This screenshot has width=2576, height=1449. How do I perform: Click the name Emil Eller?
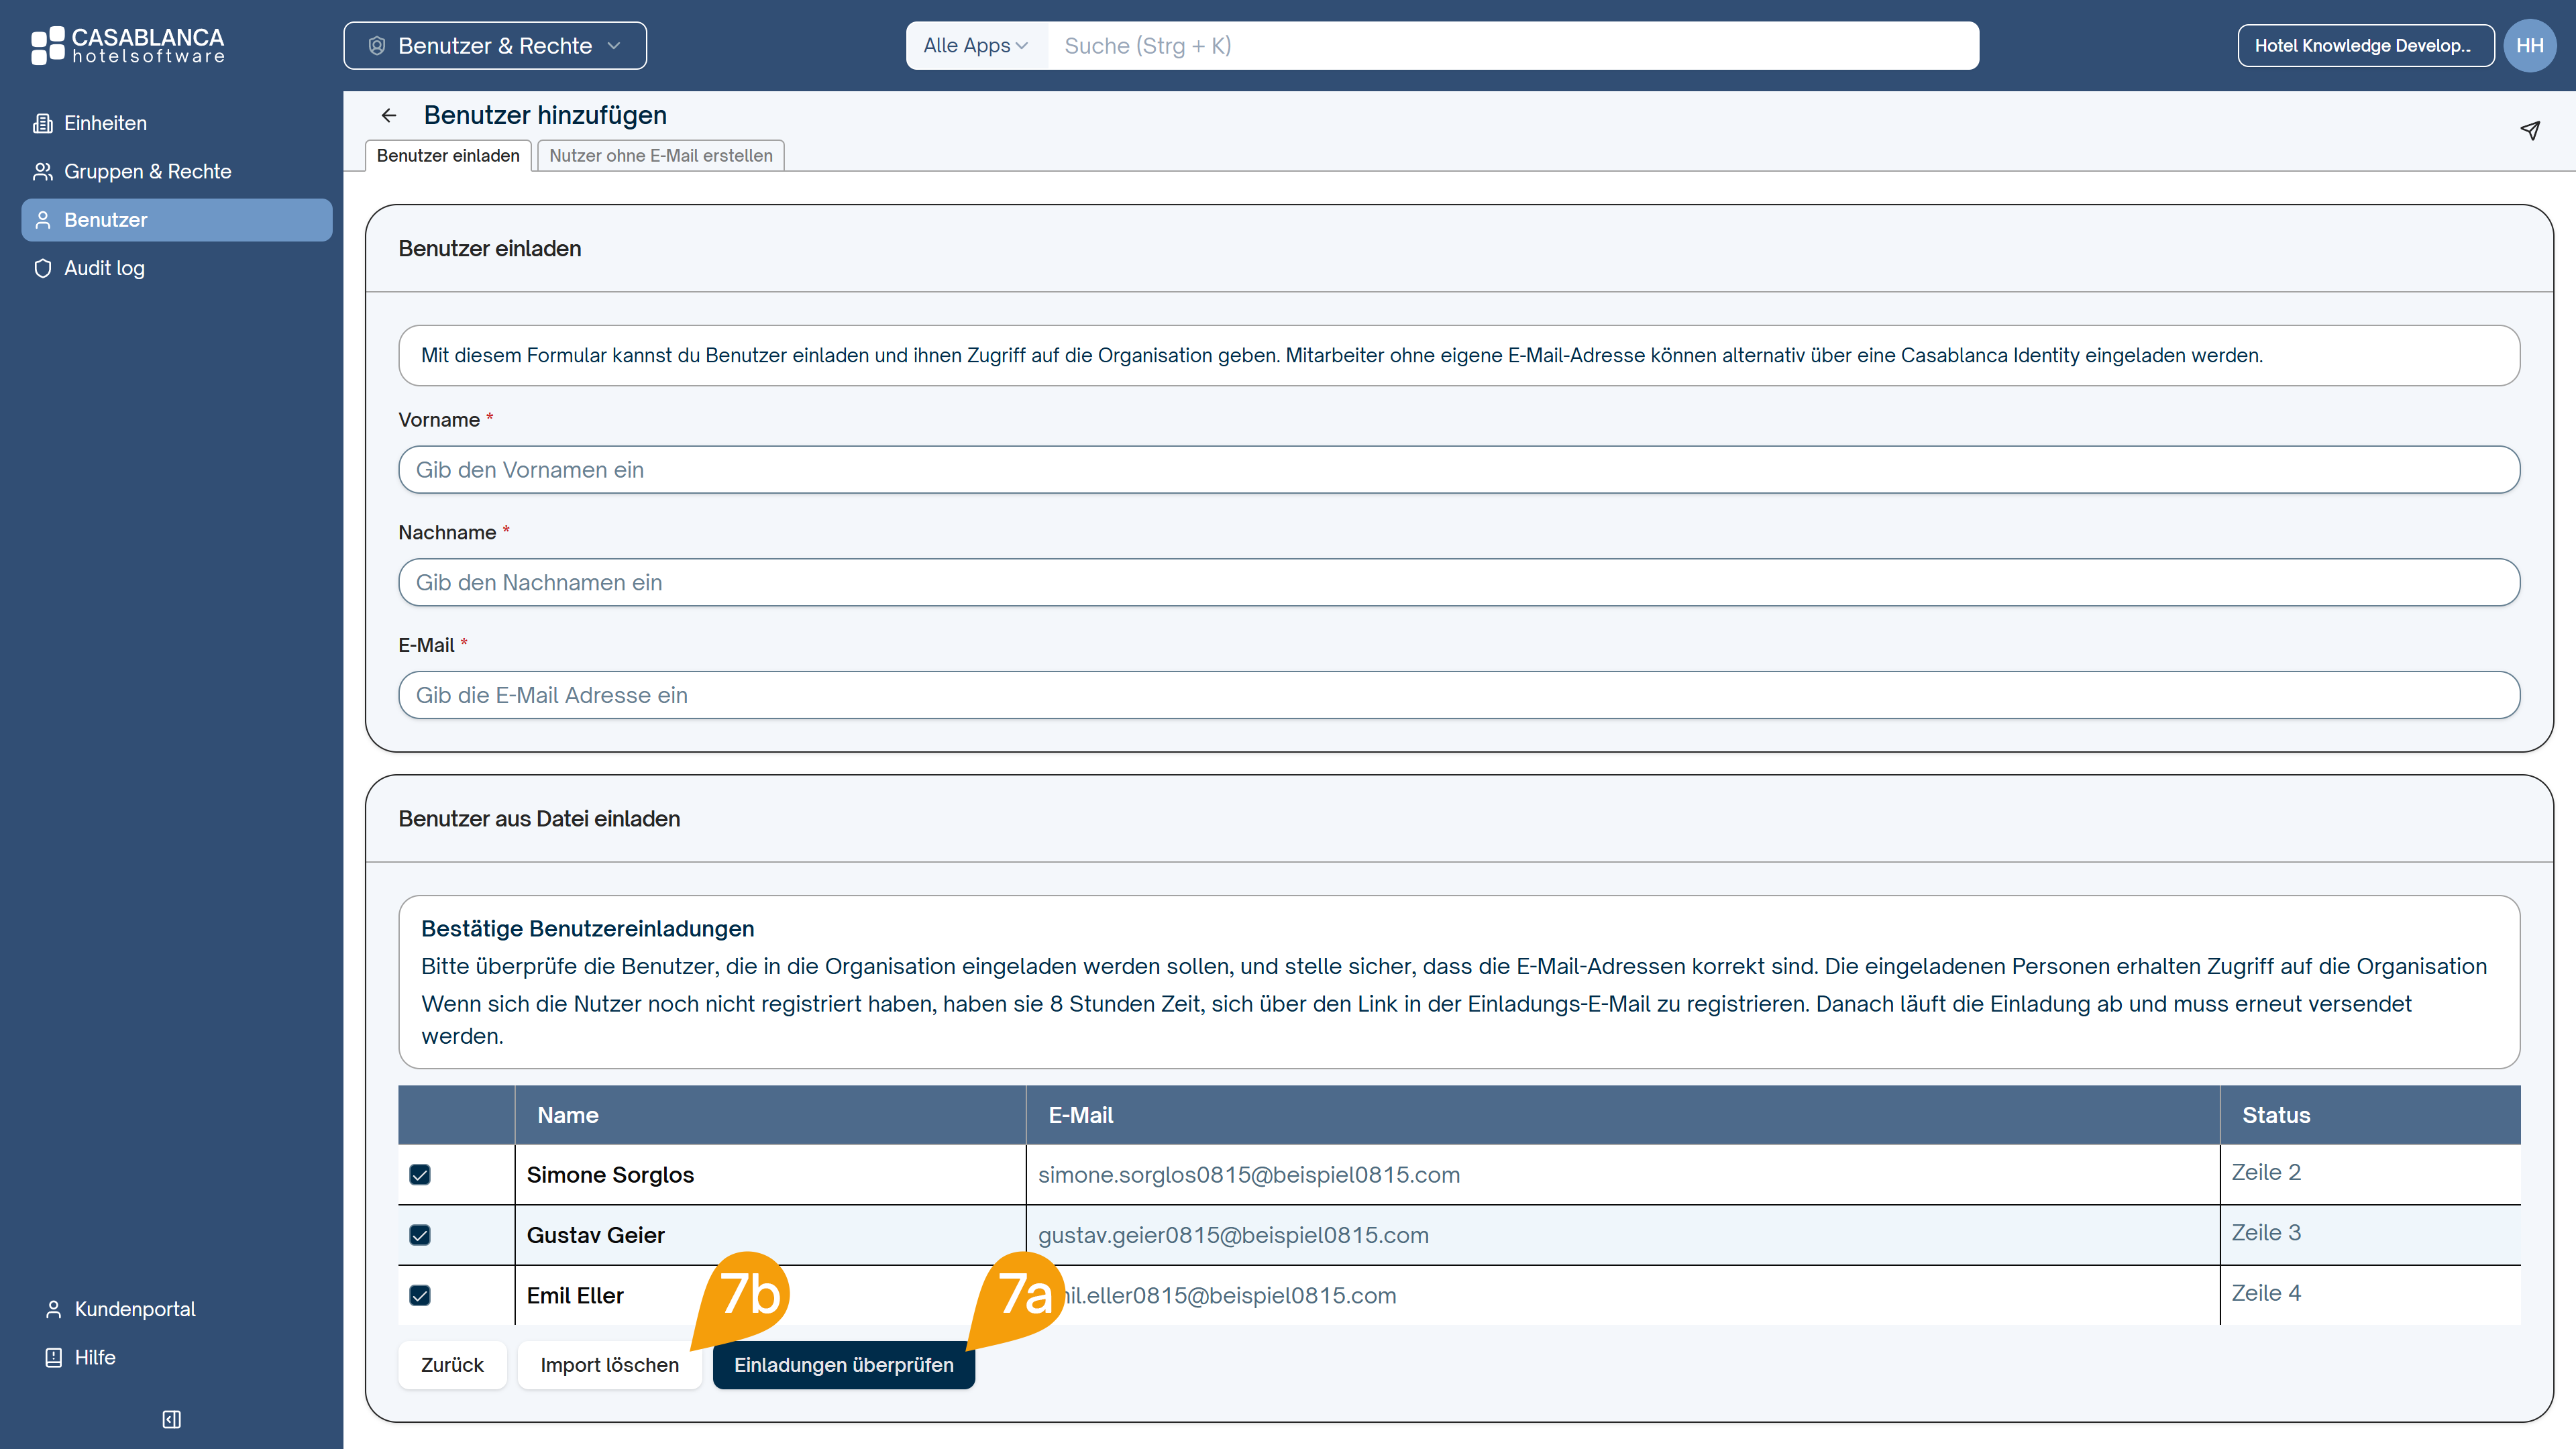tap(575, 1296)
